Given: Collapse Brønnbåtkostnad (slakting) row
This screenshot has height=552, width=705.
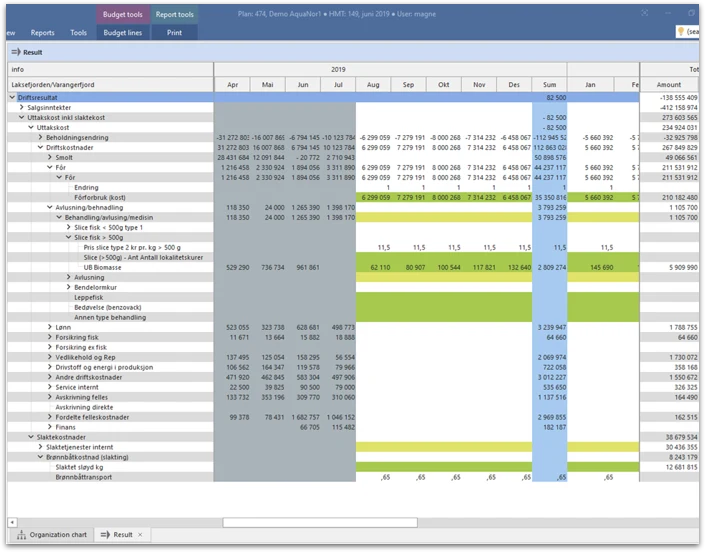Looking at the screenshot, I should point(40,457).
